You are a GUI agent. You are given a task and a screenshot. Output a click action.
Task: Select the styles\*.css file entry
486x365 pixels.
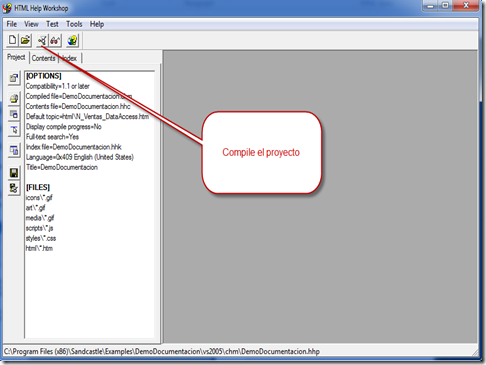[41, 238]
